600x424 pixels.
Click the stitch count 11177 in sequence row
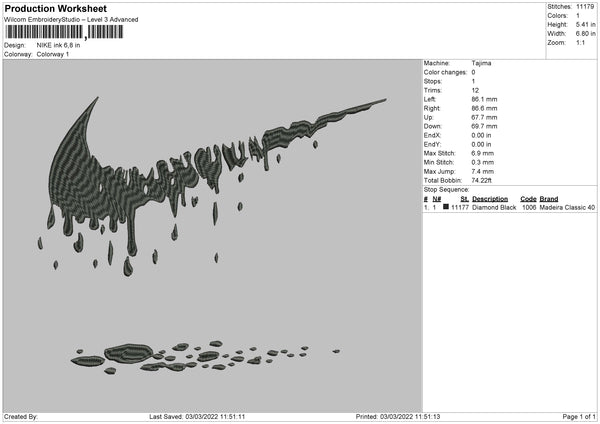click(x=460, y=207)
